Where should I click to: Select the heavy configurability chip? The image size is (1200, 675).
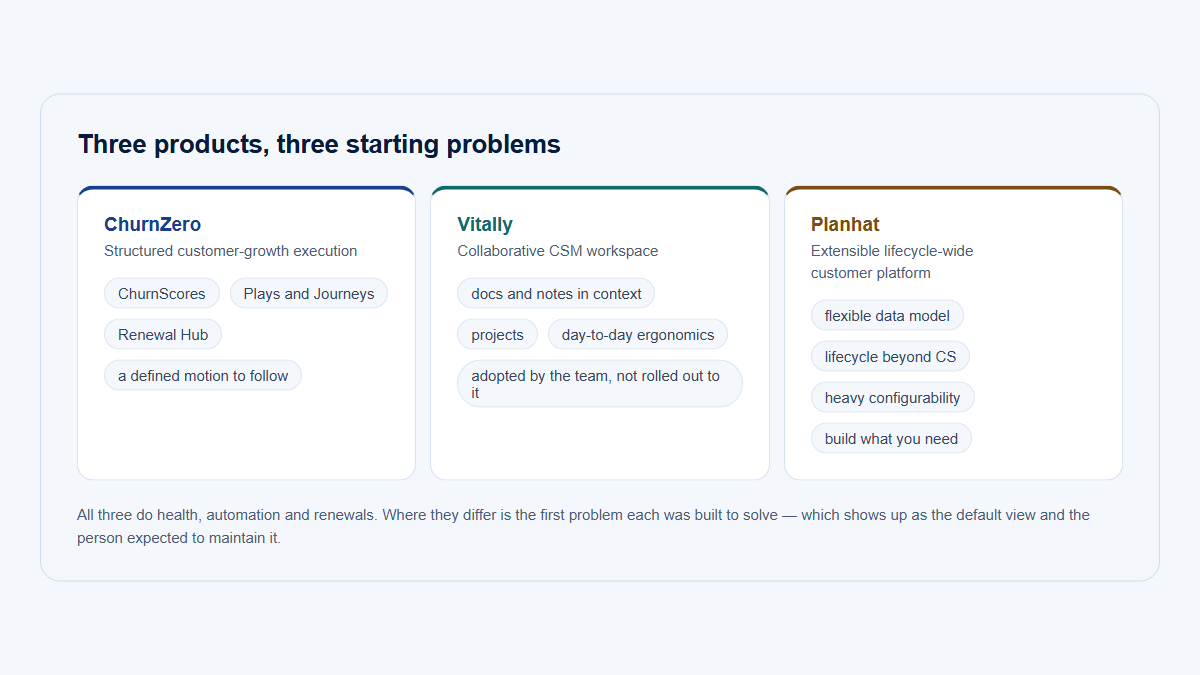click(x=892, y=397)
